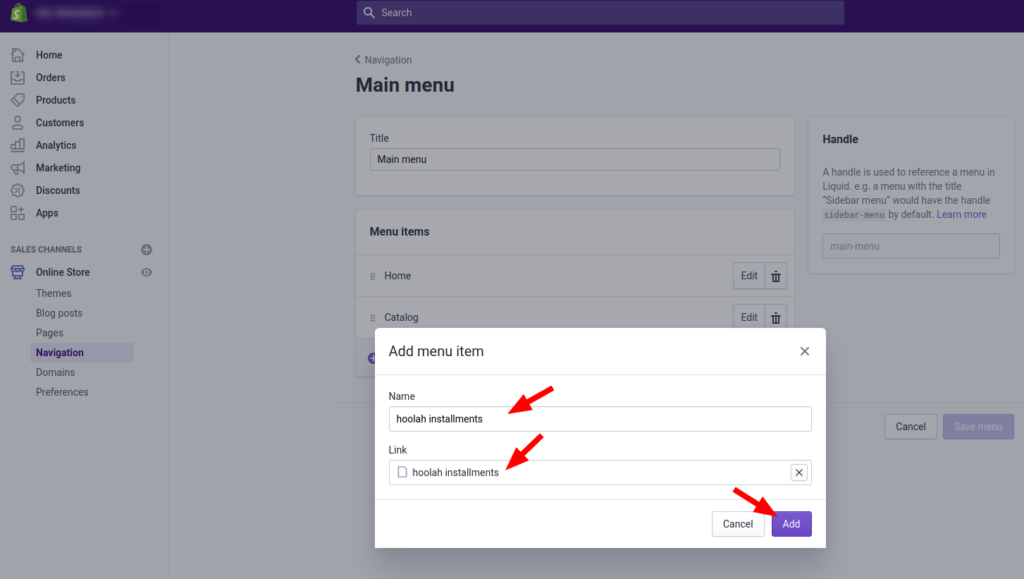
Task: Click the Discounts badge icon
Action: coord(18,191)
